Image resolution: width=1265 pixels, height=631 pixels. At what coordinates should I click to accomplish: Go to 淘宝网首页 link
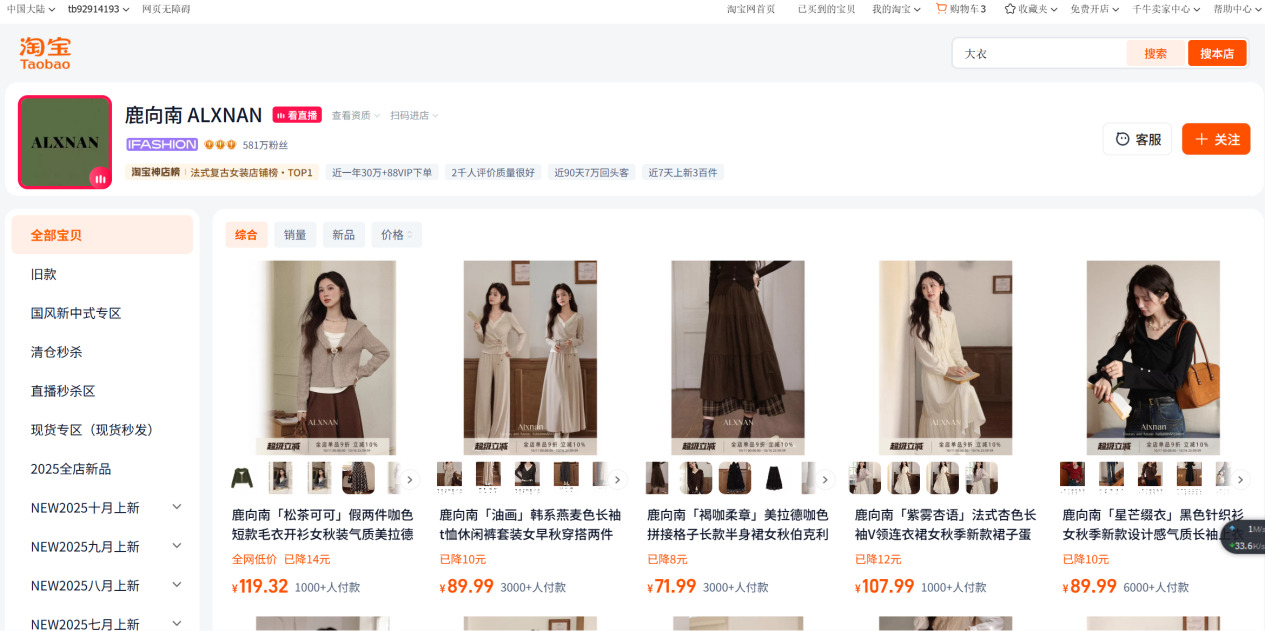751,9
